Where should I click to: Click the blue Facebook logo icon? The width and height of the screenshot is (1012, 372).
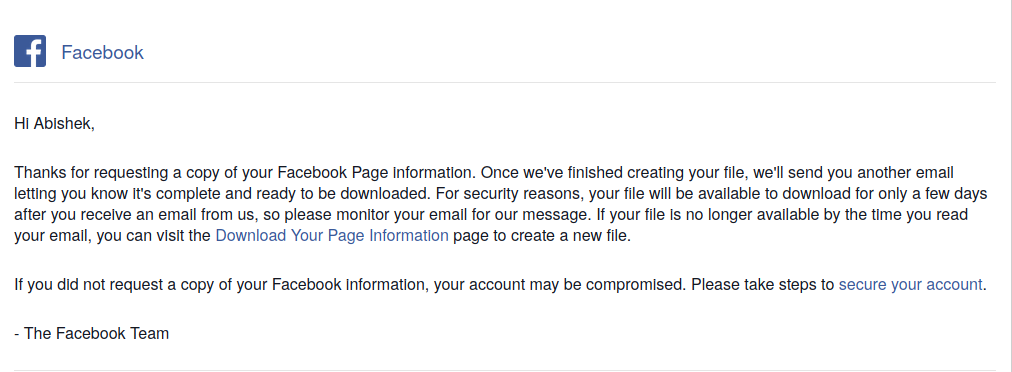coord(30,52)
